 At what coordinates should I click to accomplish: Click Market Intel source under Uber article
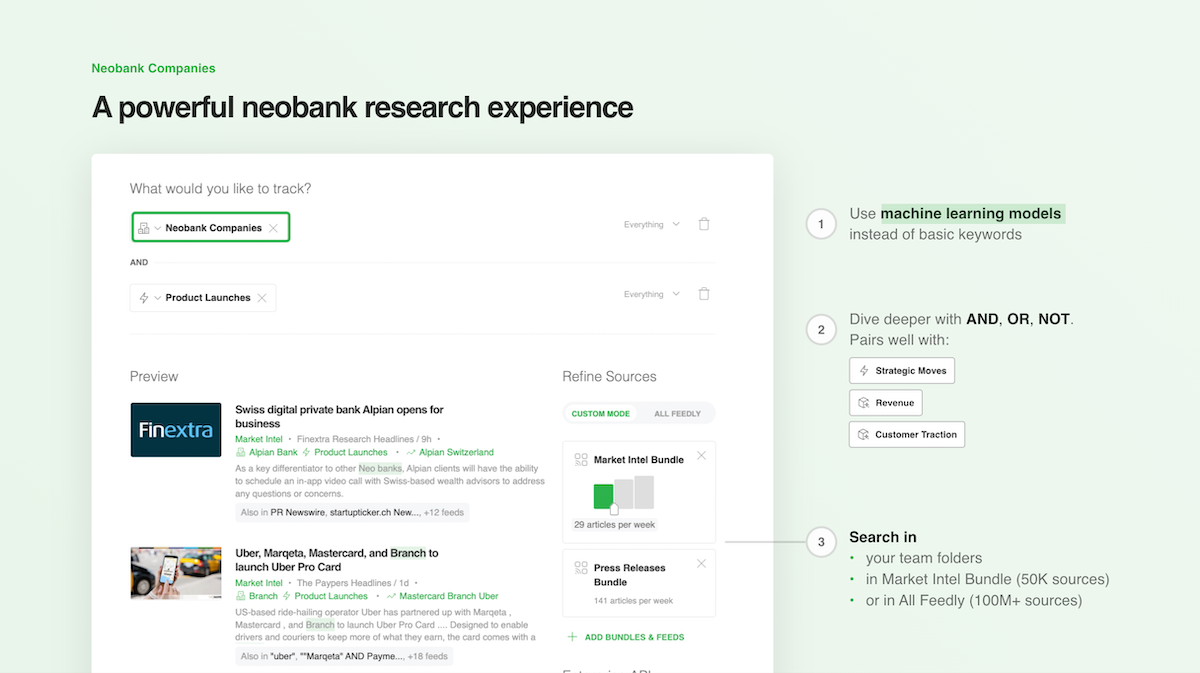pos(259,583)
